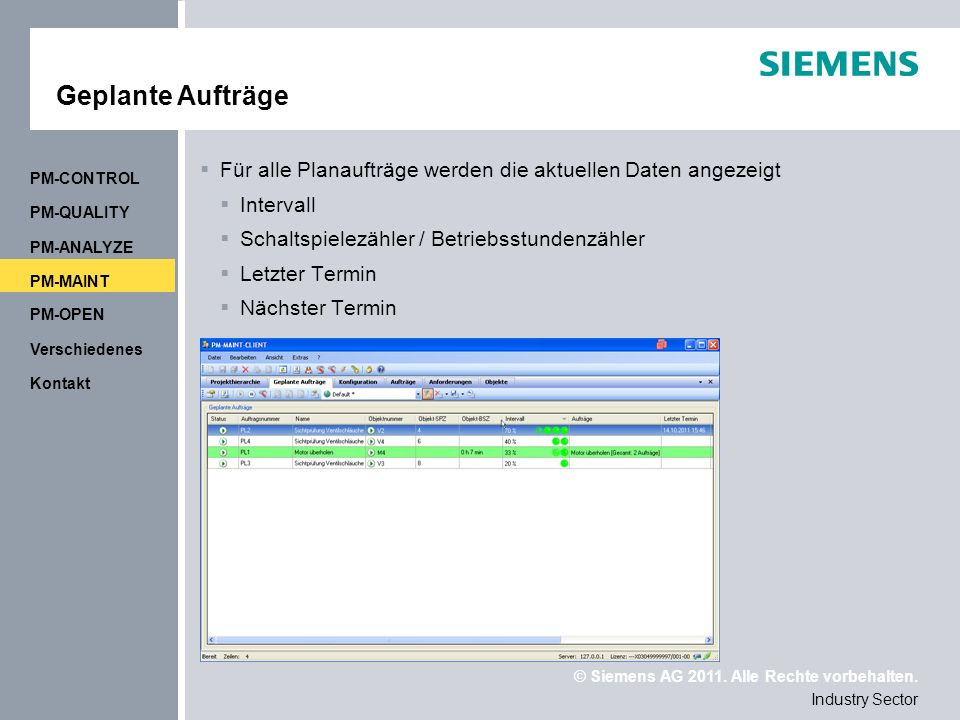The image size is (960, 720).
Task: Click the 'Motor überholen [Gesamt: 2 Aufträge]' cell
Action: [615, 452]
